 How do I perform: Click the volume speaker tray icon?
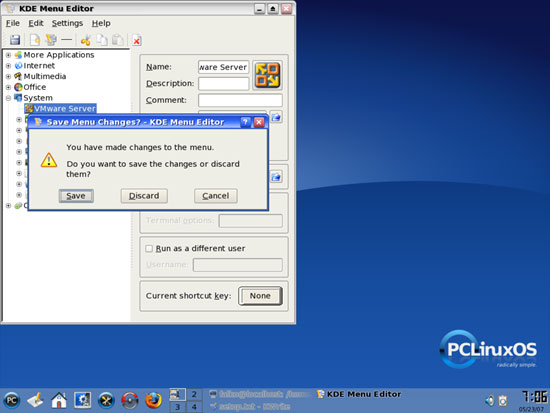pos(489,400)
